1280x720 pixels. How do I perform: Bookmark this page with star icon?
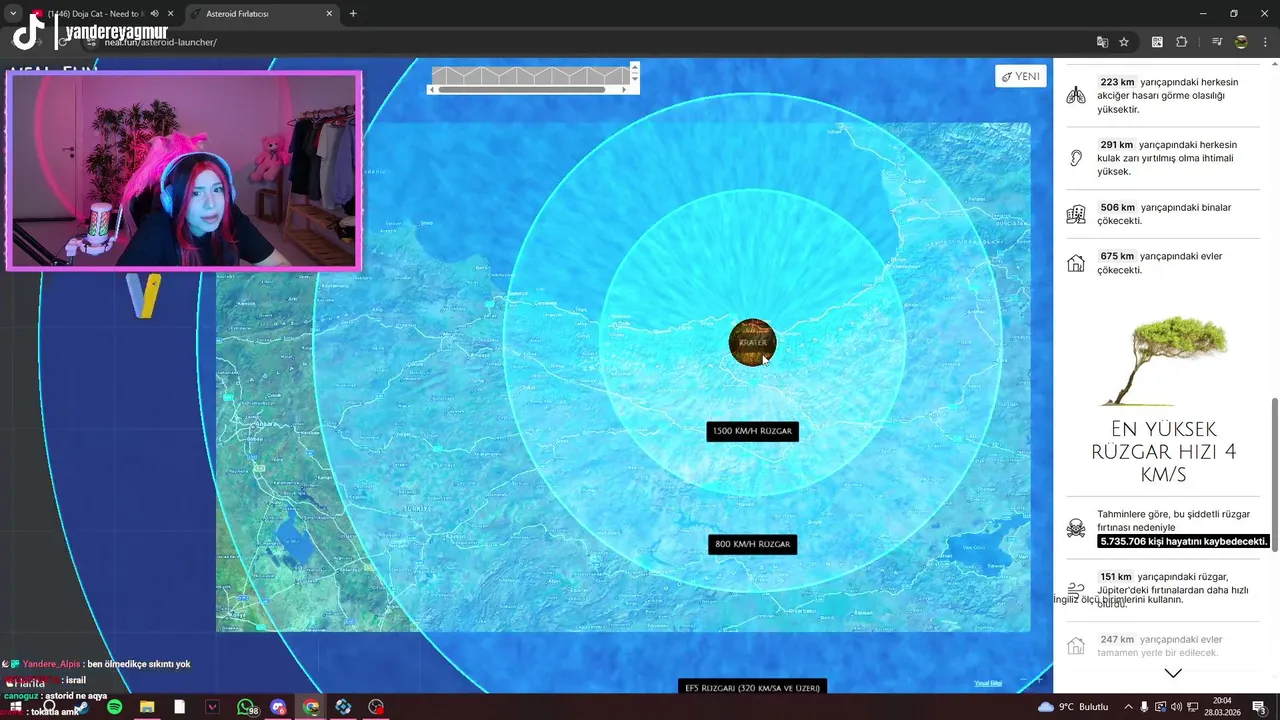1124,42
